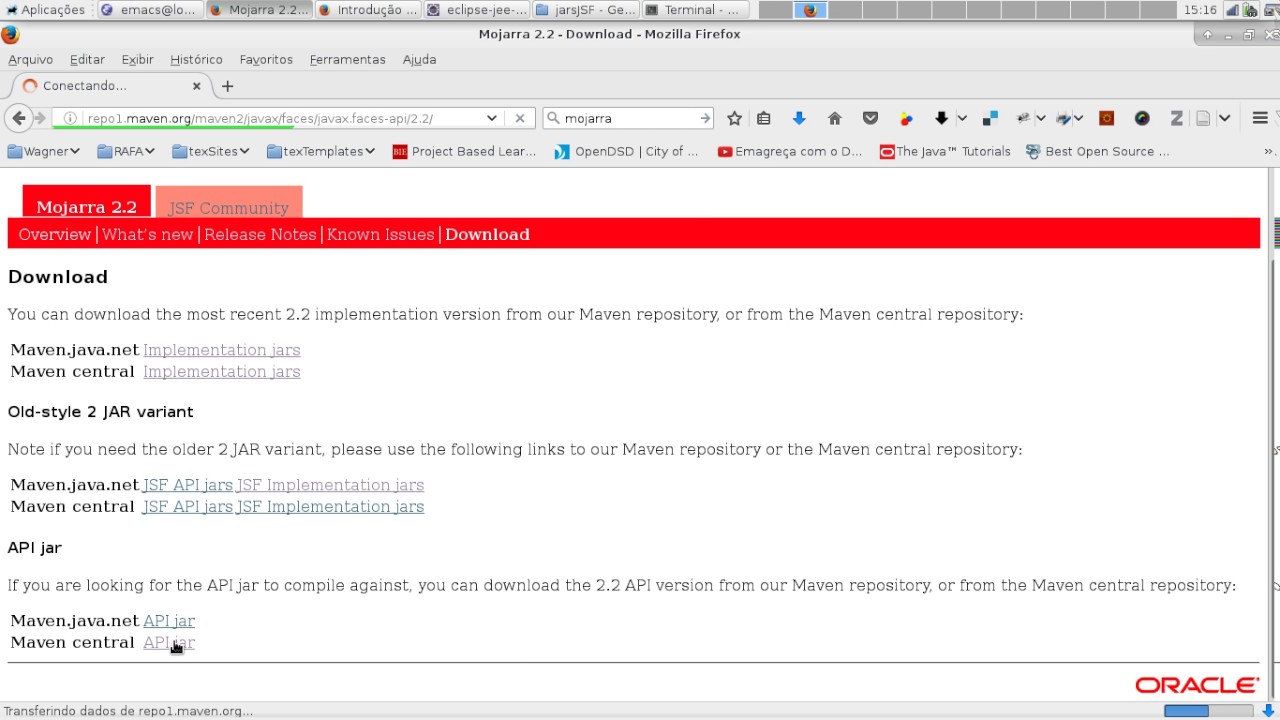Open OpenDSD City of bookmark
Viewport: 1280px width, 720px height.
[625, 152]
